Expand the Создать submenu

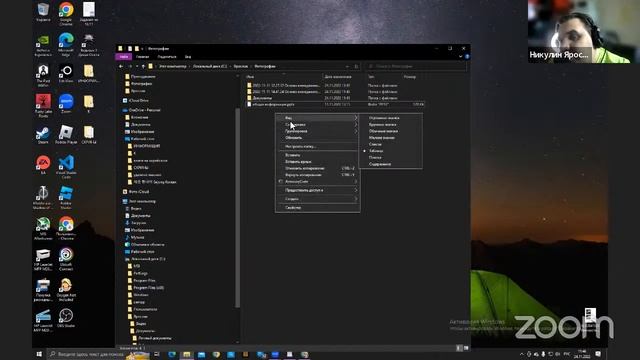[x=318, y=199]
